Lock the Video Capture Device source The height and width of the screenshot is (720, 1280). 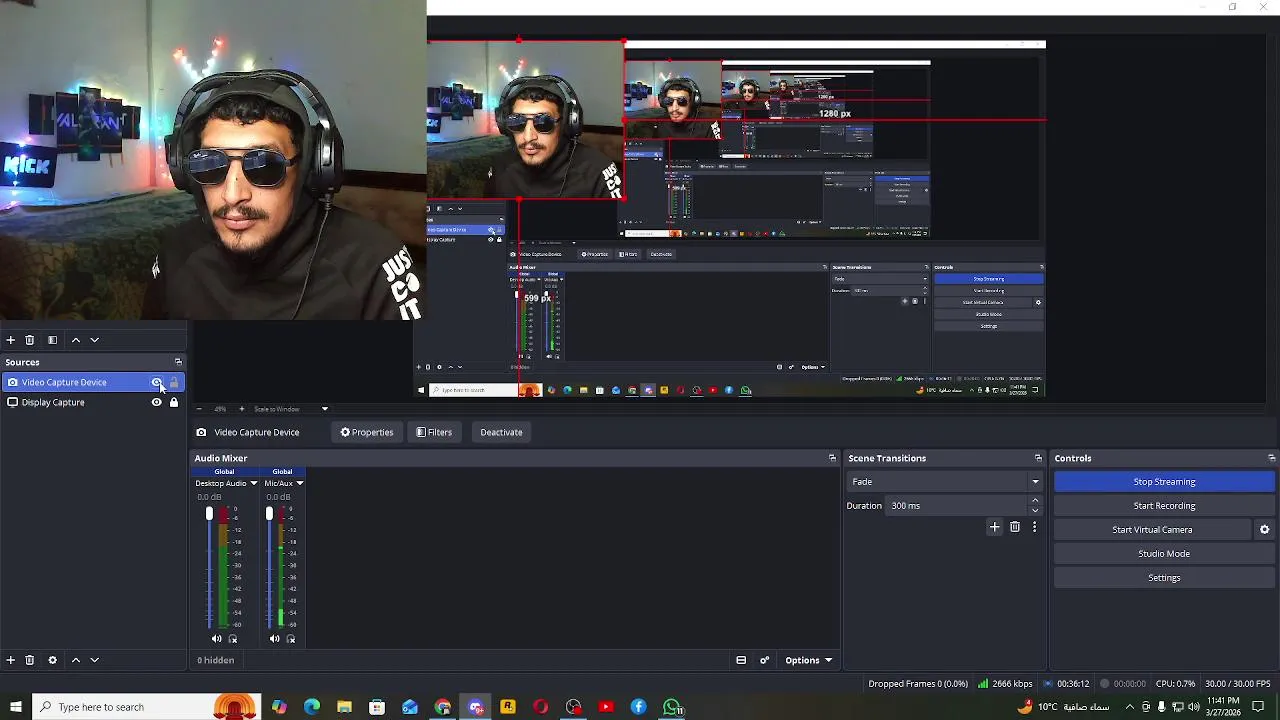174,382
